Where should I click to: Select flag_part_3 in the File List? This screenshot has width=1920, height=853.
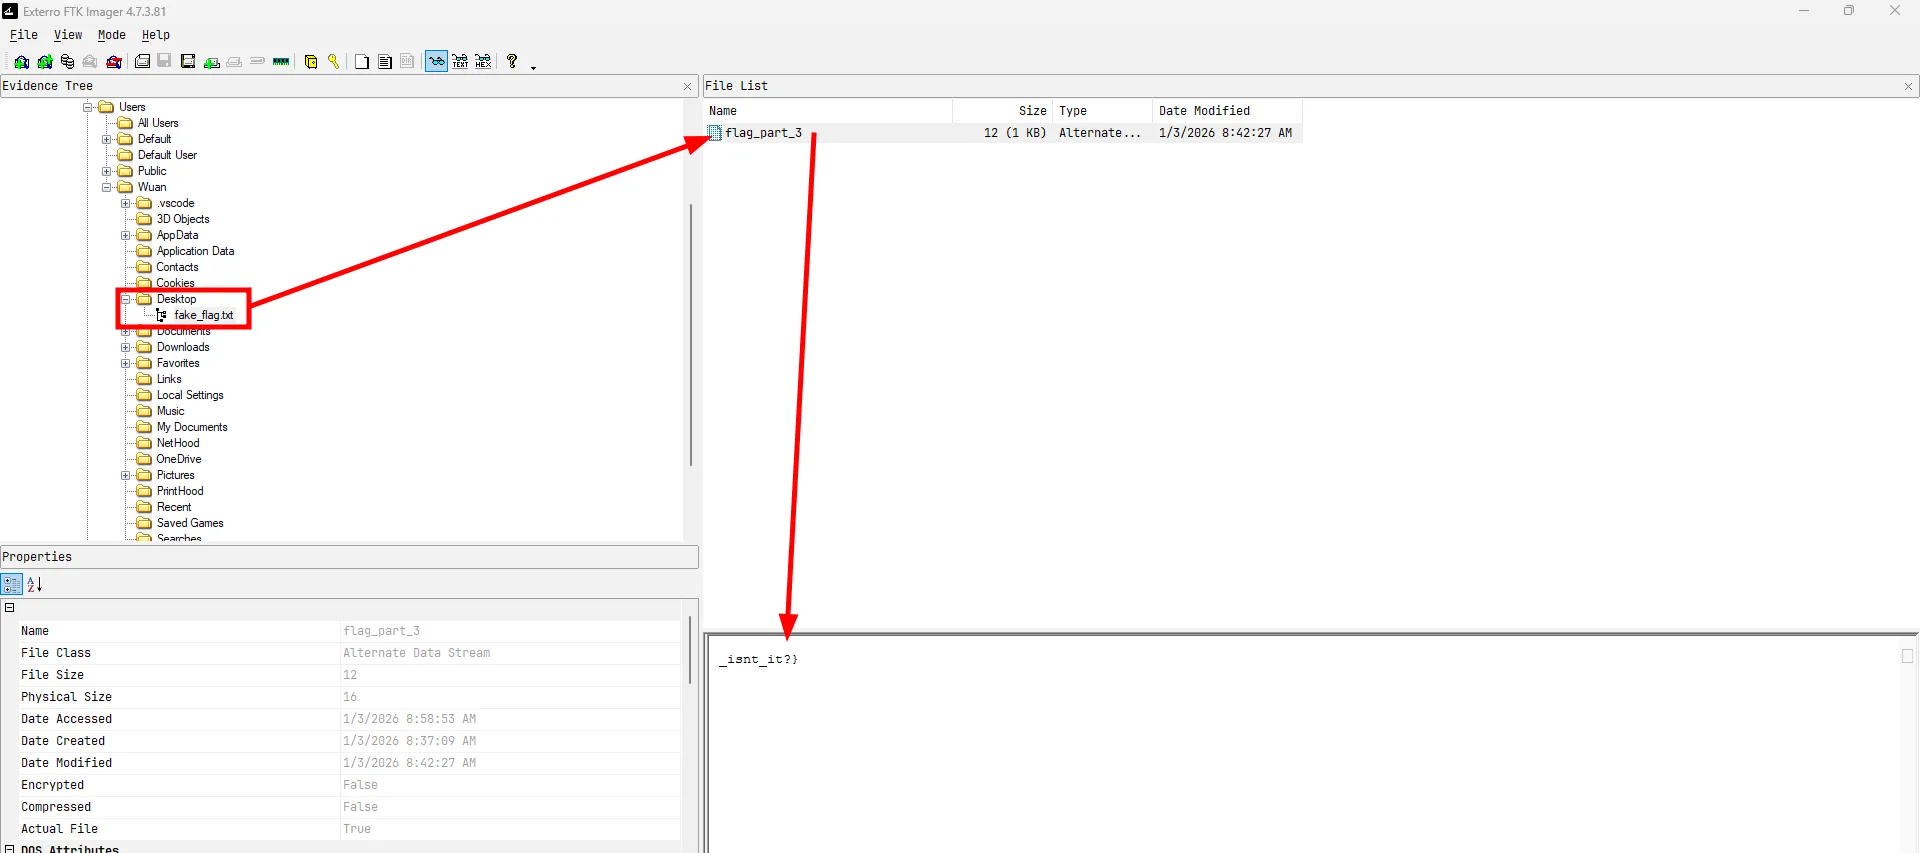[x=763, y=133]
